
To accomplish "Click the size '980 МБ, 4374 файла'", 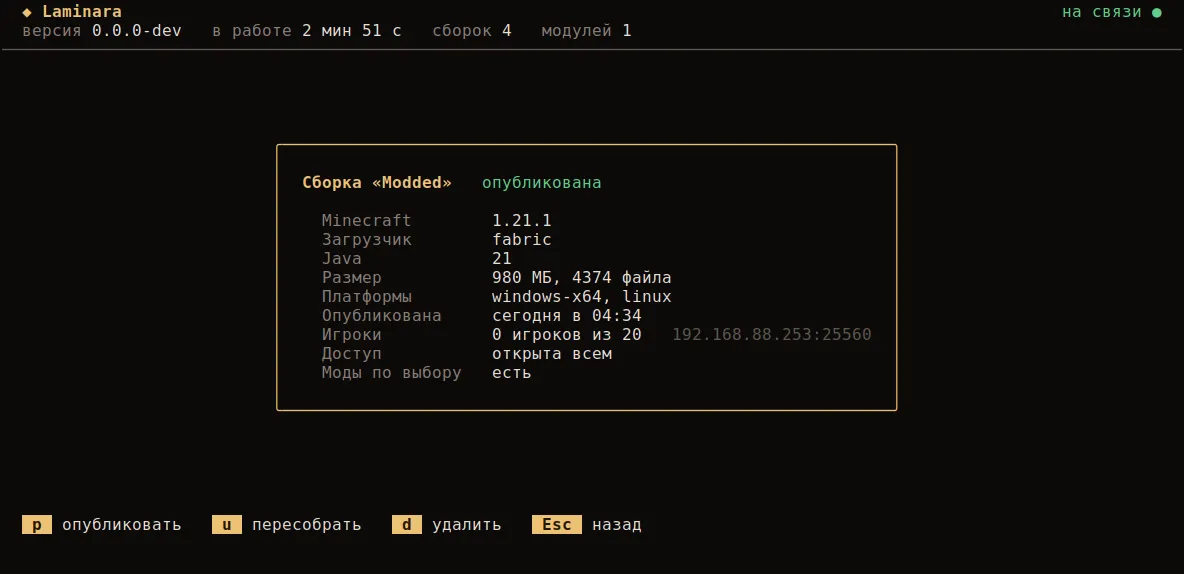I will pos(581,278).
